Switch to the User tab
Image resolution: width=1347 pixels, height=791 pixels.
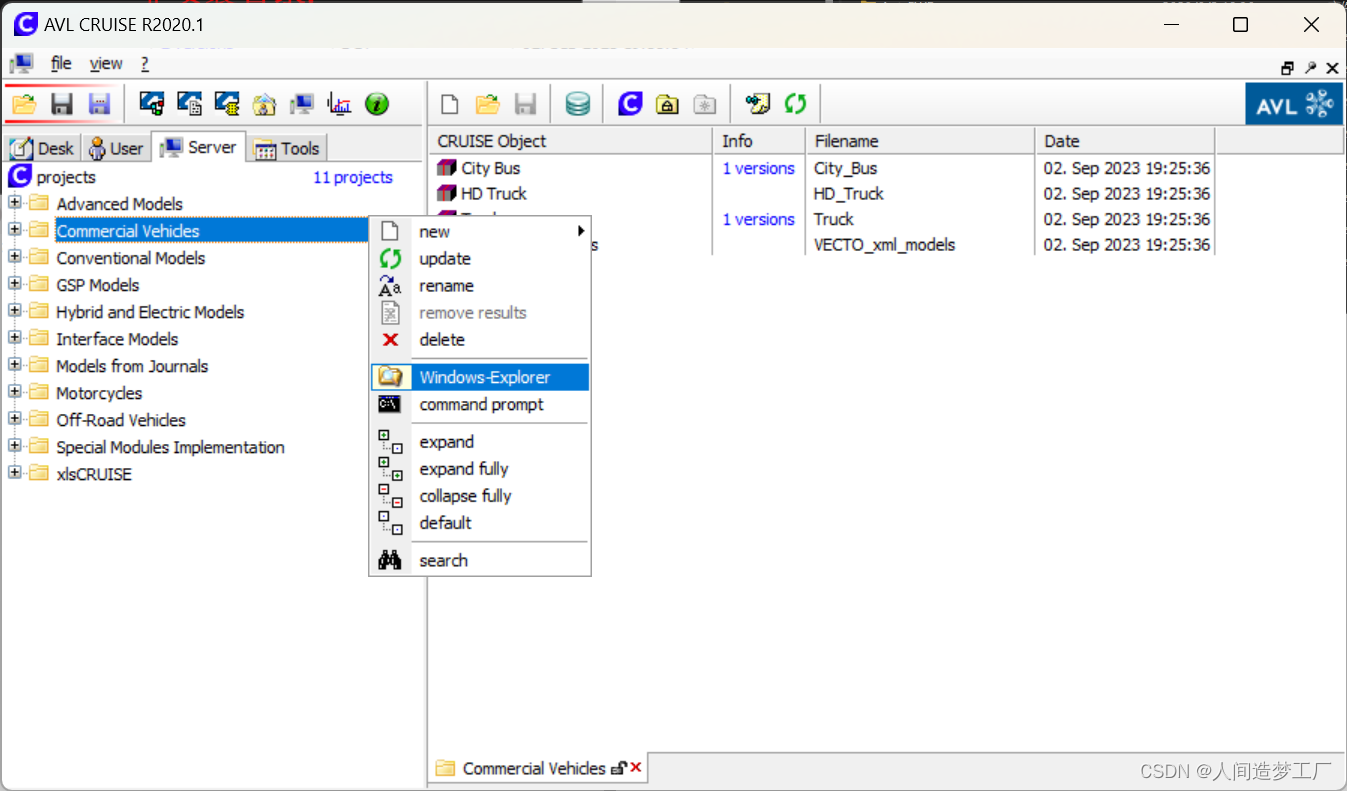click(116, 149)
